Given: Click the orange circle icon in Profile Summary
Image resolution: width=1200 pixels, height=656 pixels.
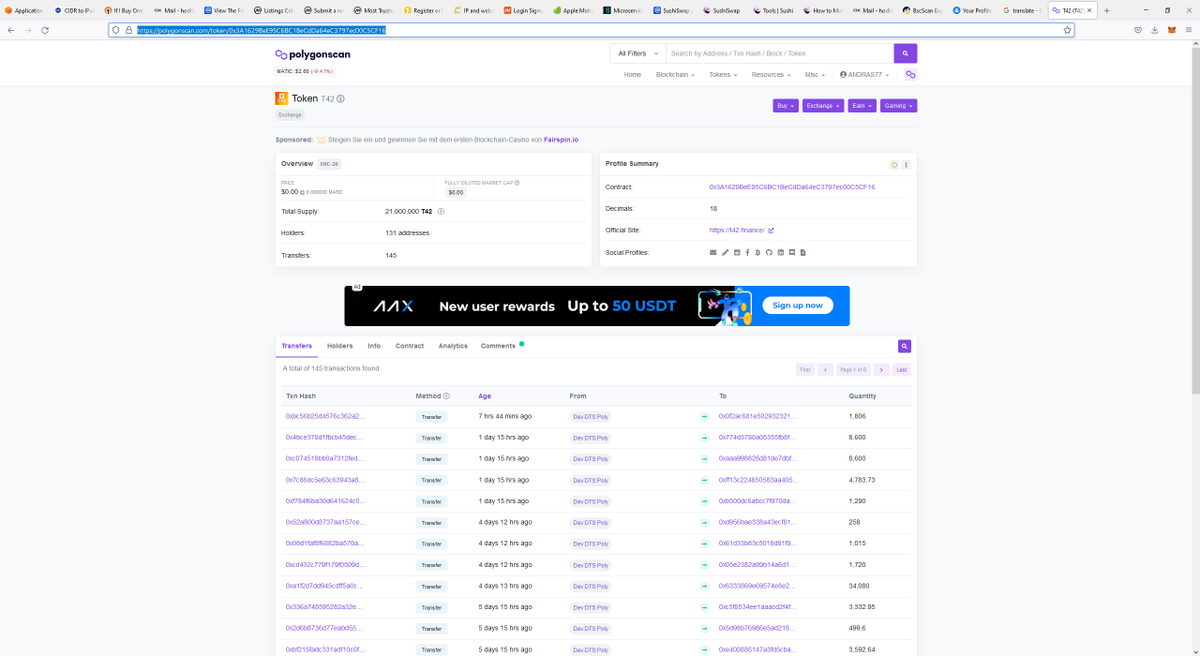Looking at the screenshot, I should click(x=894, y=164).
